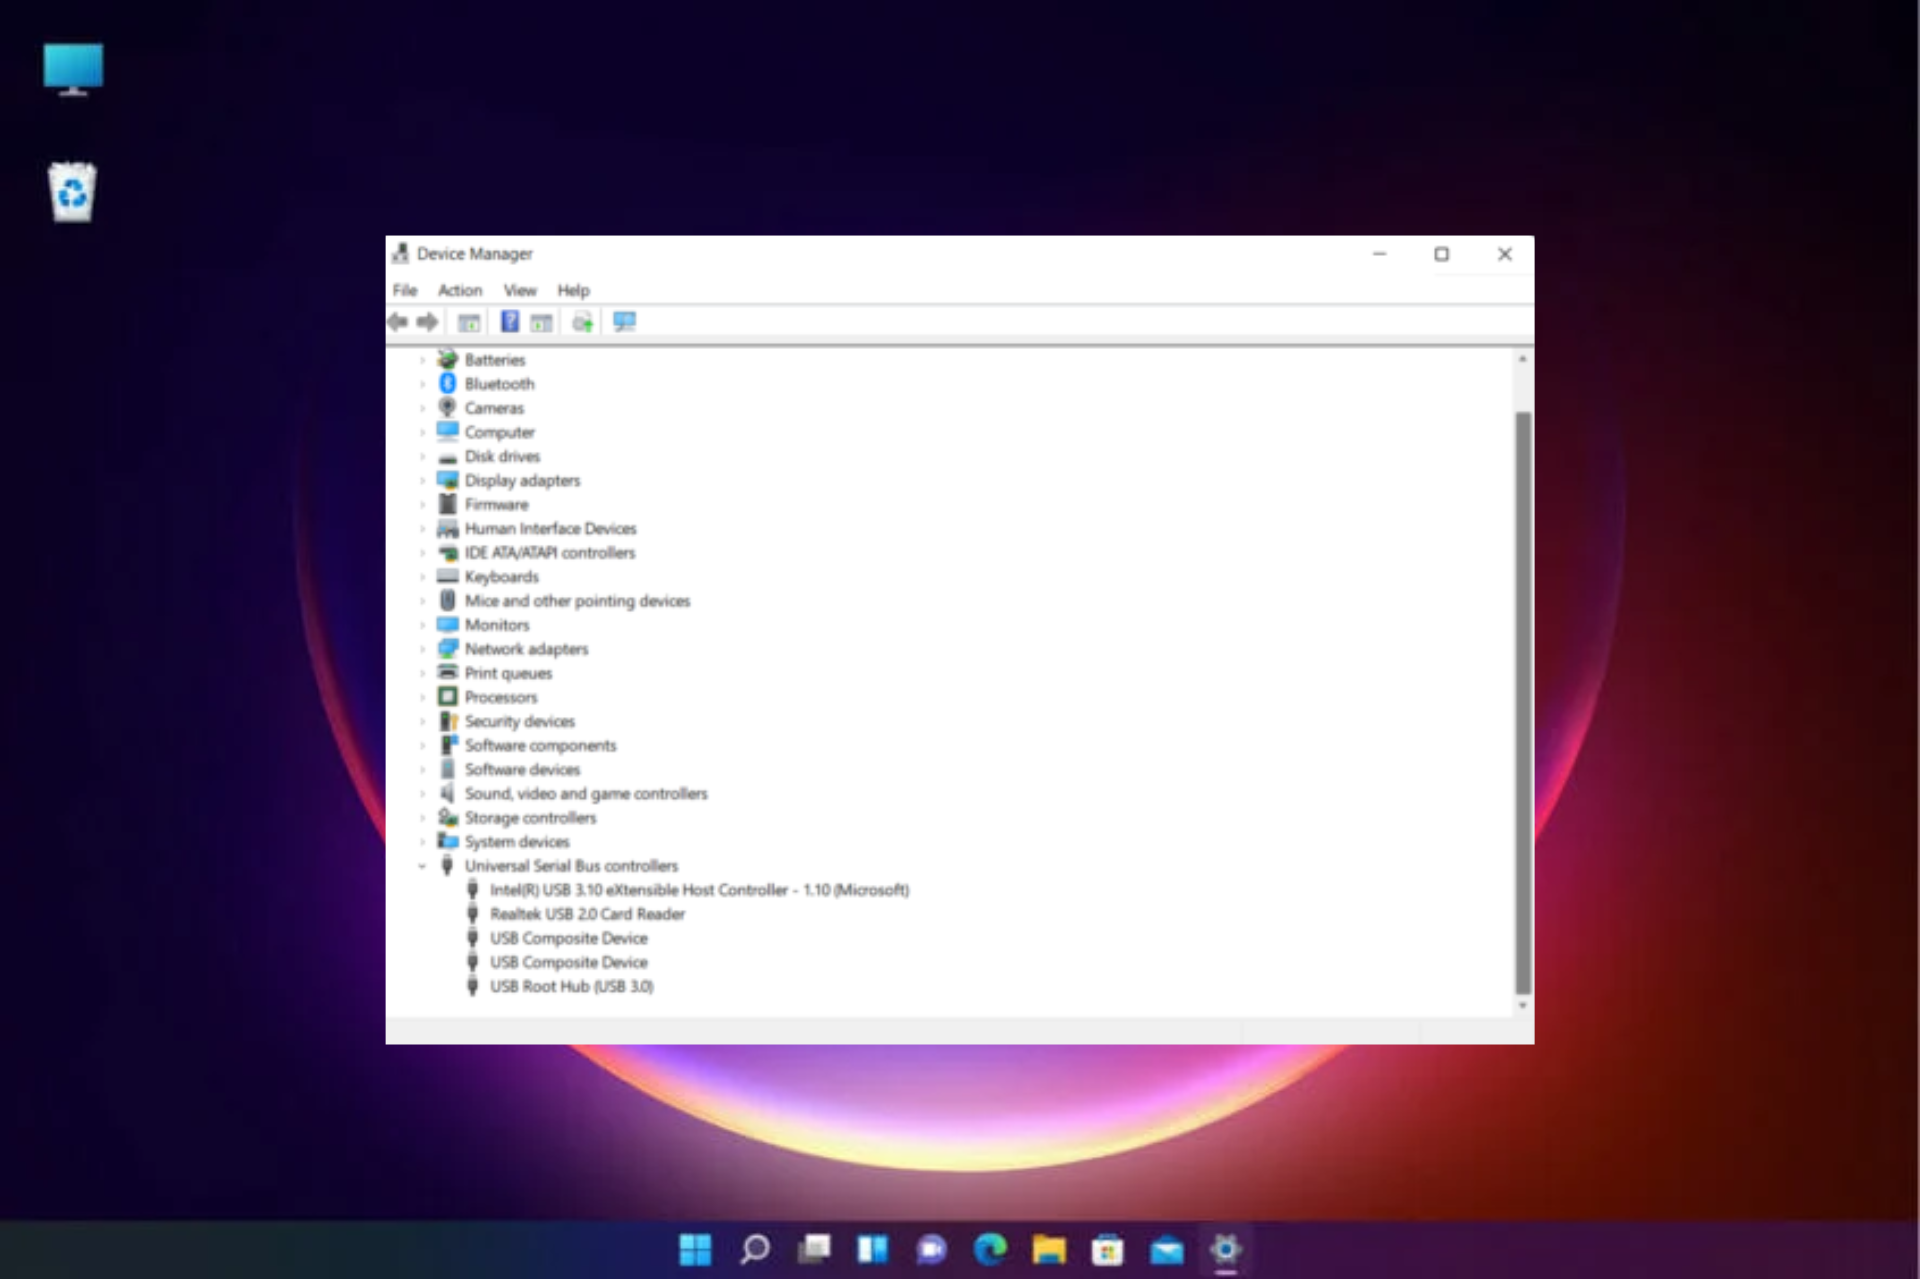The height and width of the screenshot is (1280, 1920).
Task: Open the Mail app from the taskbar
Action: (1166, 1249)
